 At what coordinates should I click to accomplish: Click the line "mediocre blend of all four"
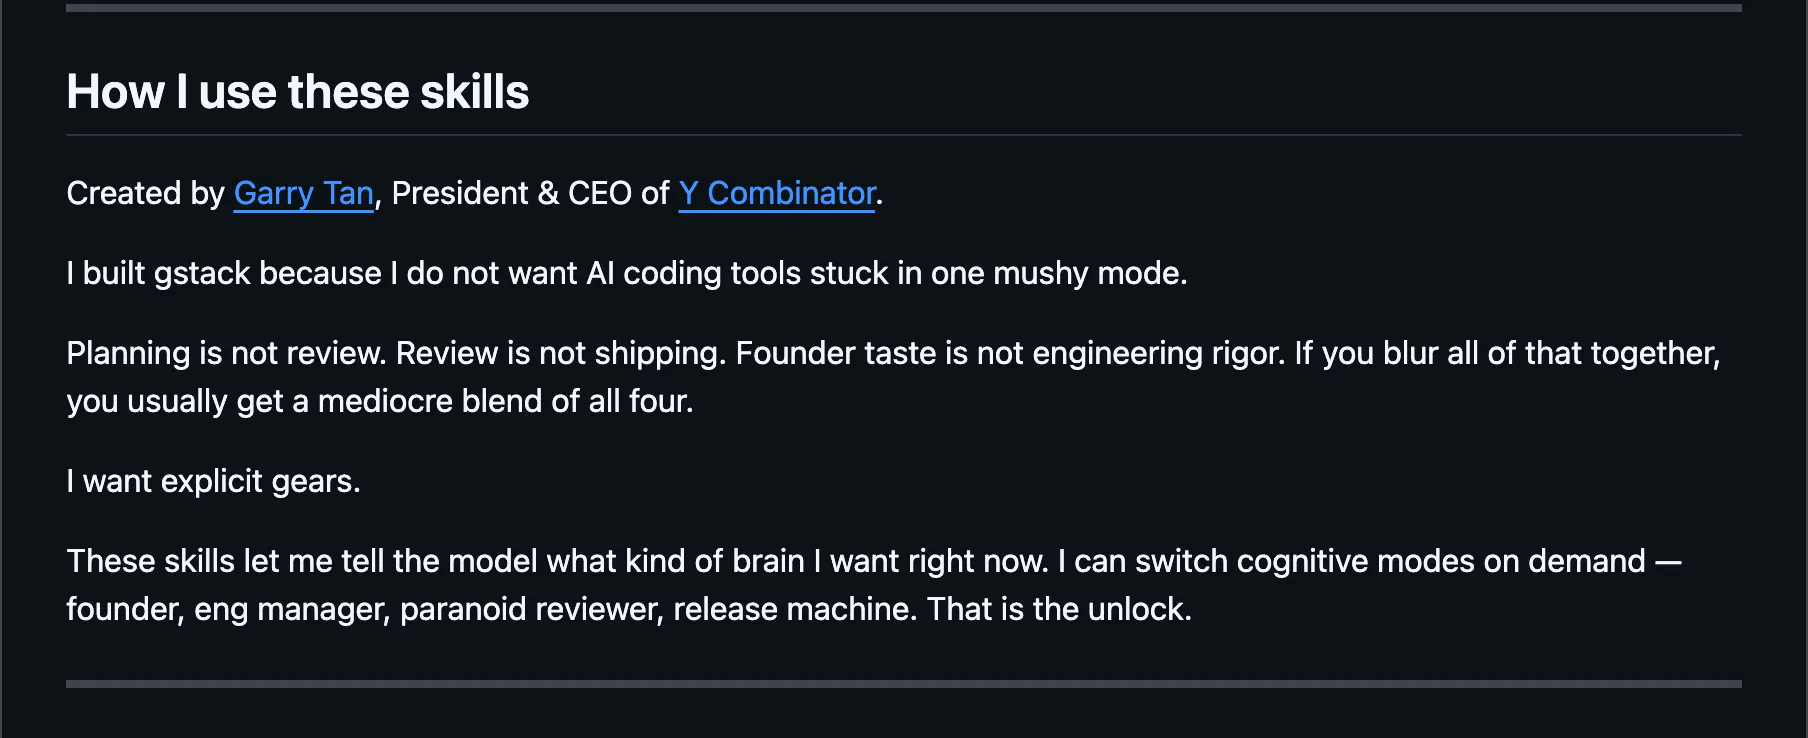(x=503, y=401)
